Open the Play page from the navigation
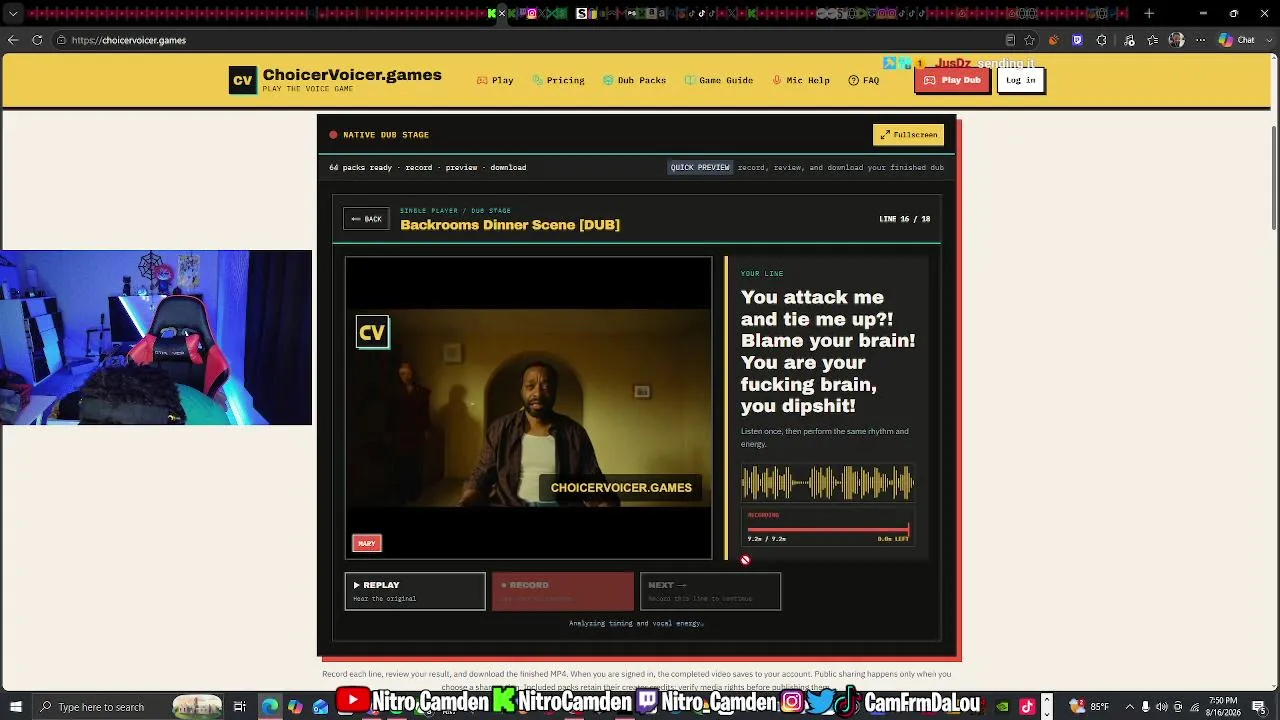The width and height of the screenshot is (1280, 720). [x=495, y=80]
